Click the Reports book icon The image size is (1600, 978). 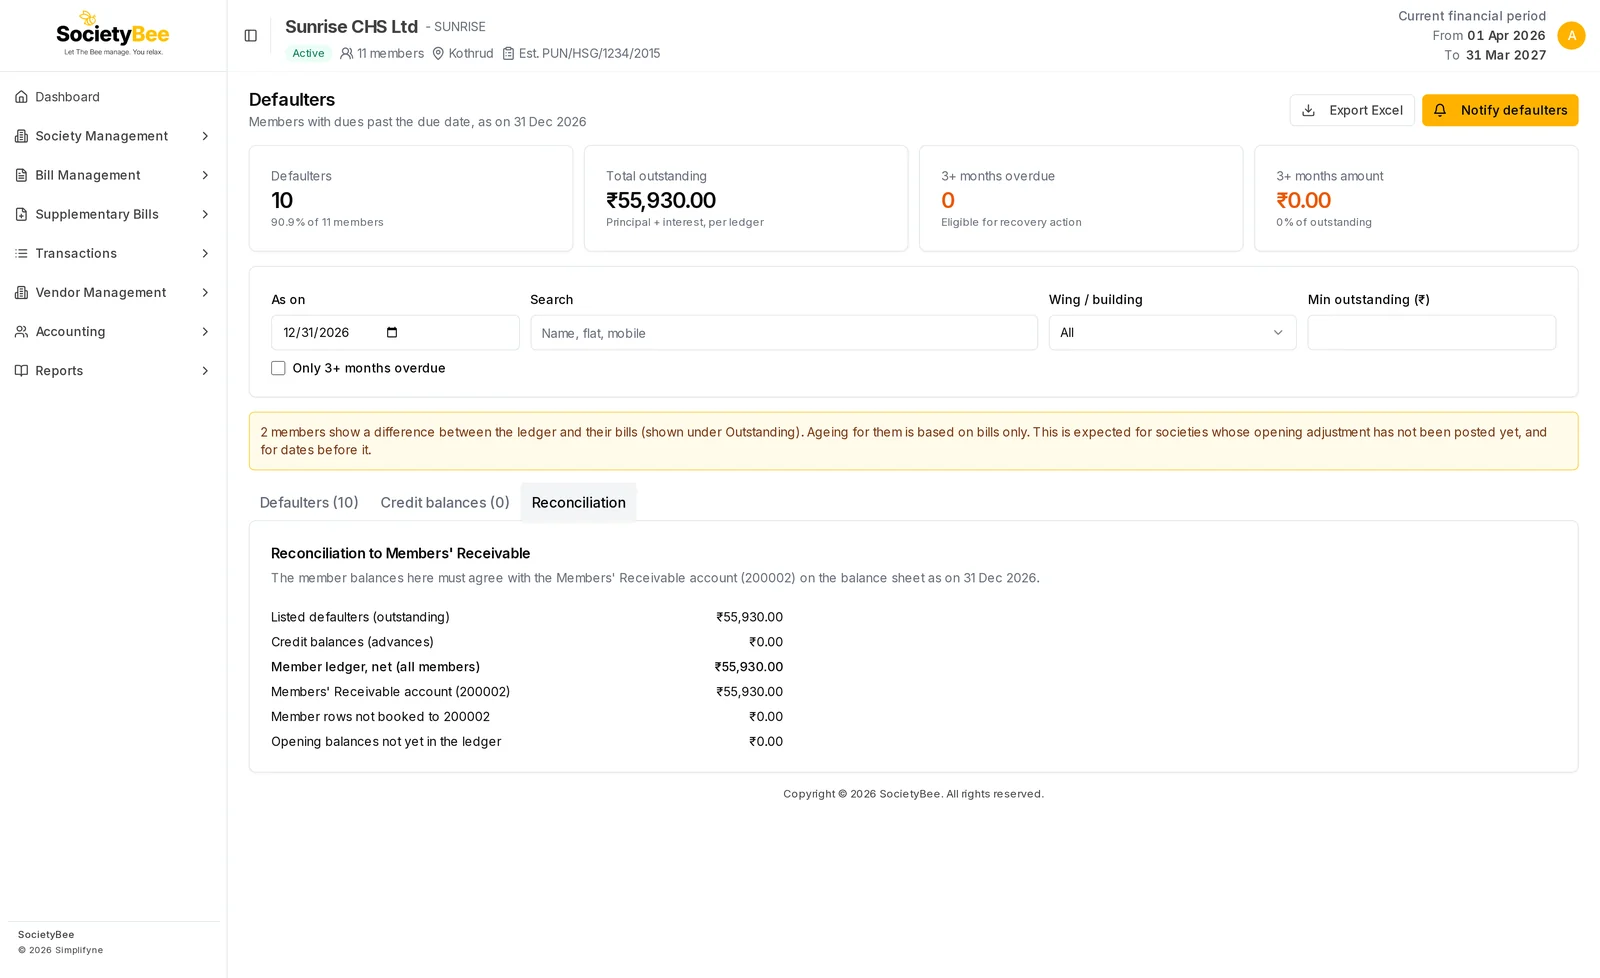click(21, 370)
